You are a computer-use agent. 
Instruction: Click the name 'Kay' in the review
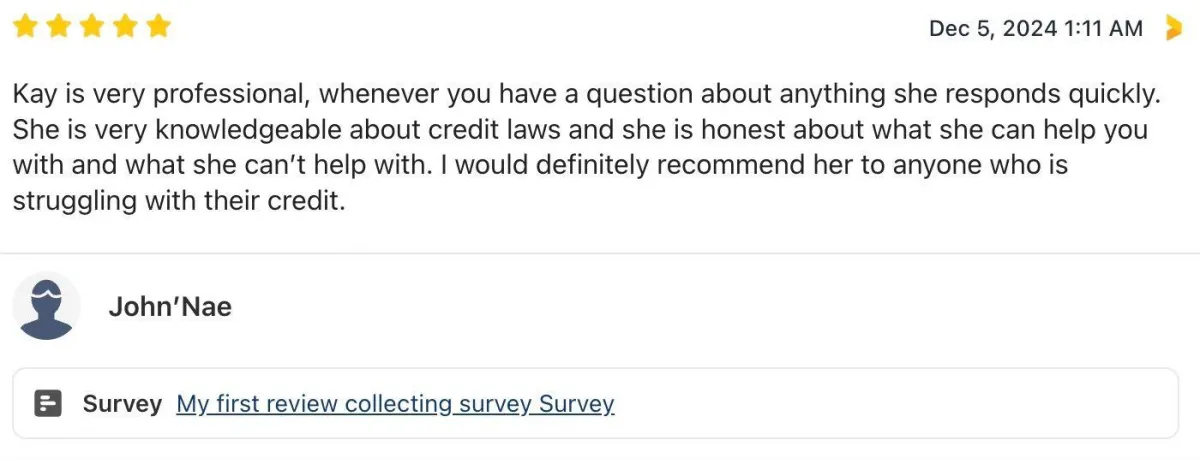pyautogui.click(x=33, y=94)
